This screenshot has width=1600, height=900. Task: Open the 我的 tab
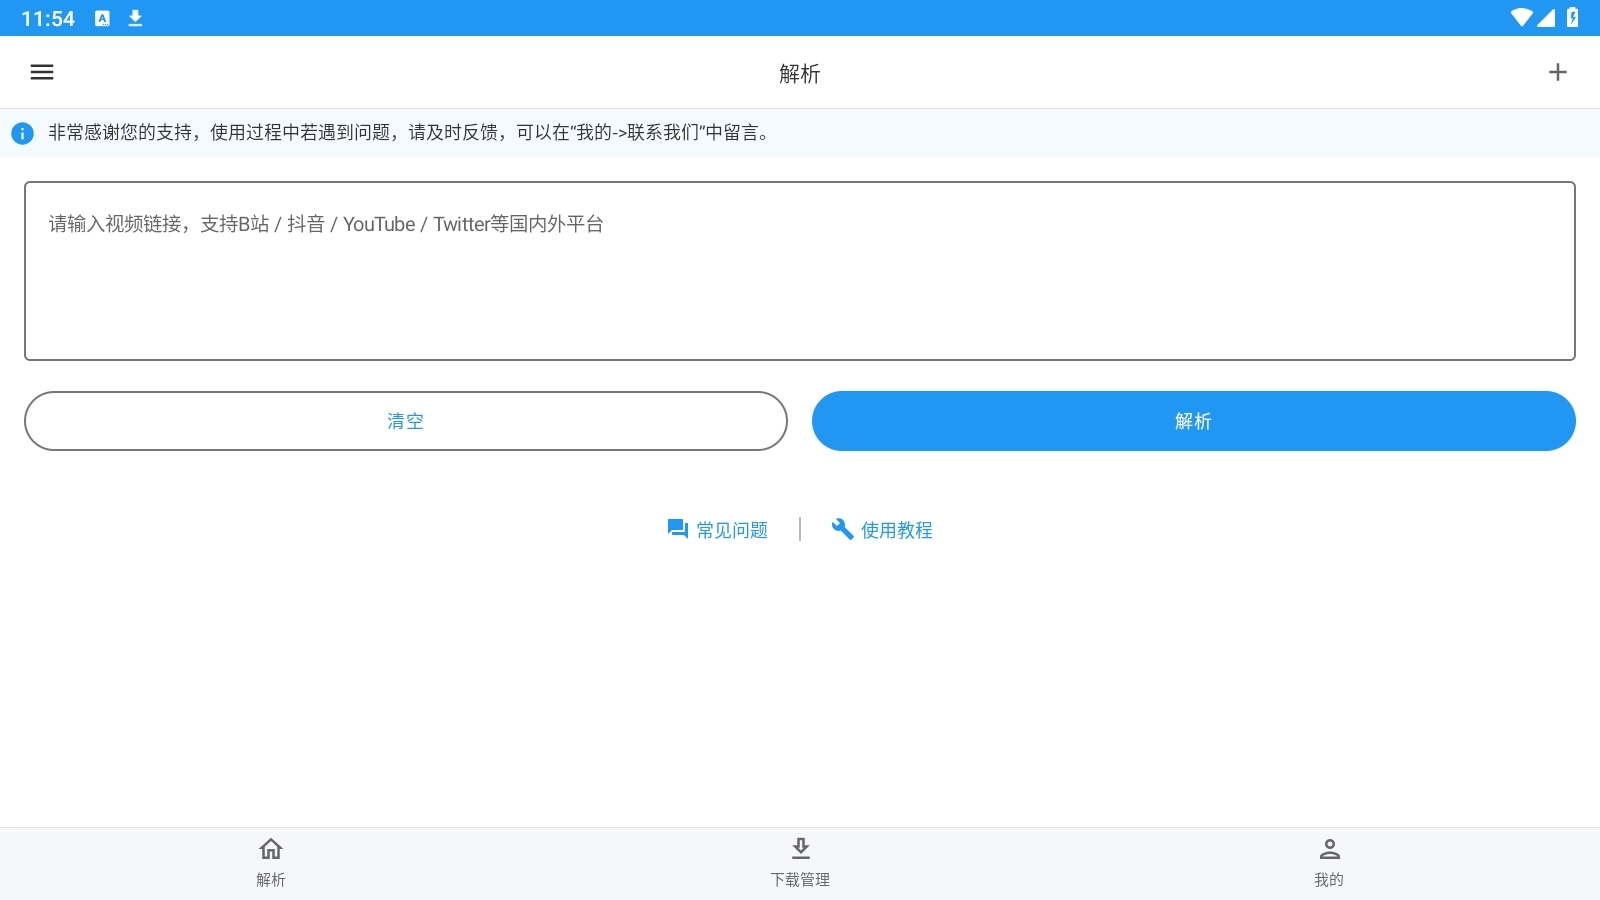point(1330,864)
